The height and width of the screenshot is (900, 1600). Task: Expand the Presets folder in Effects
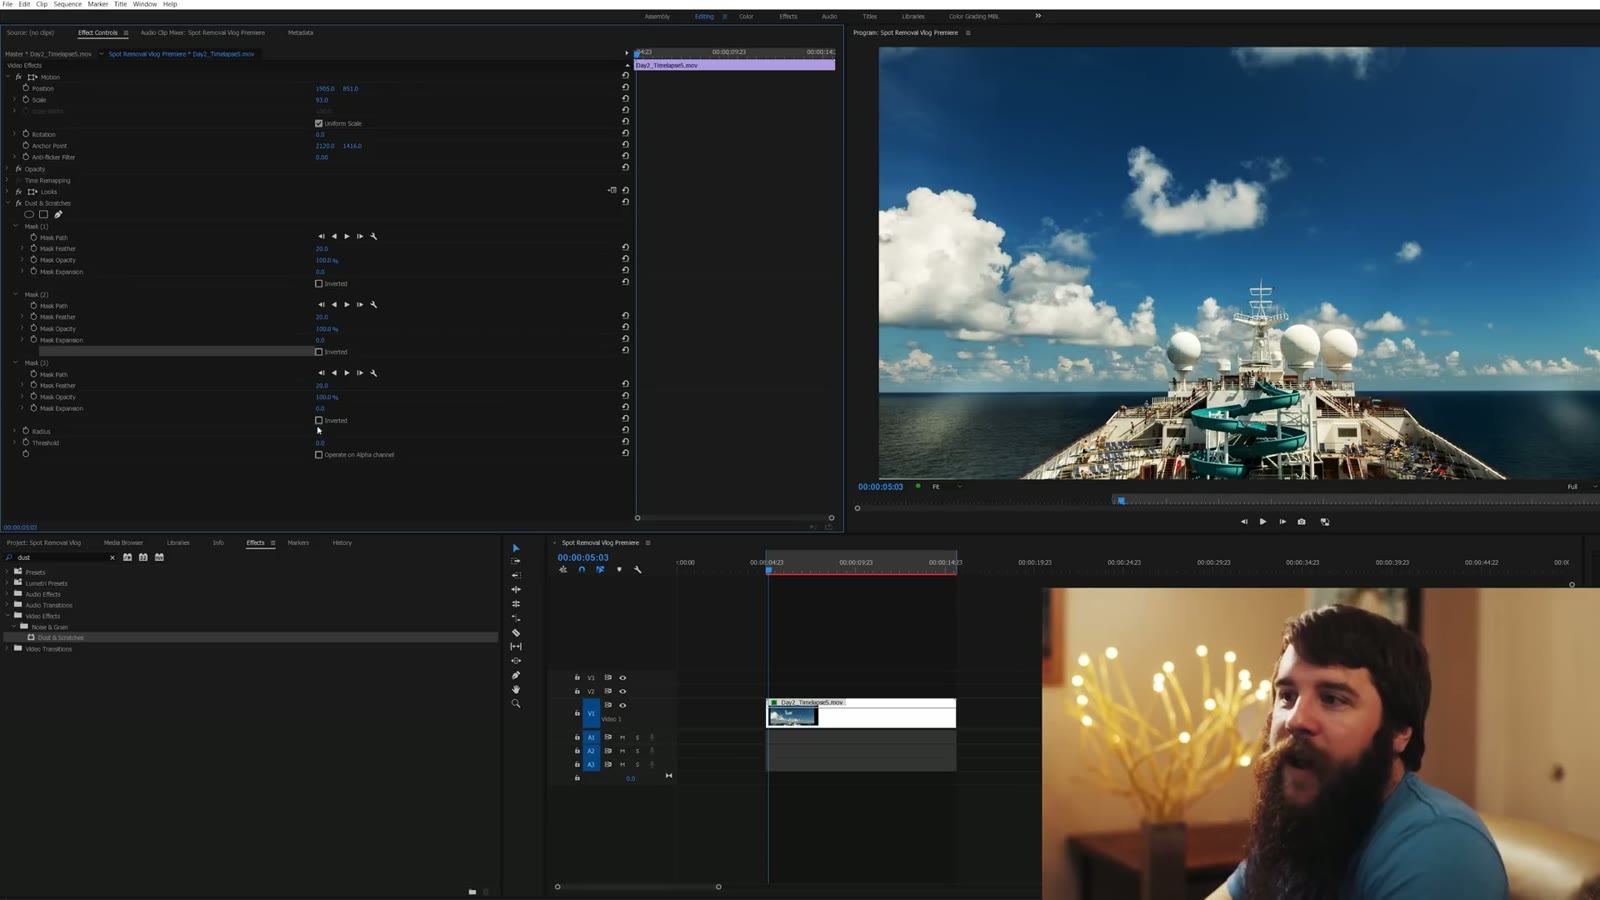pos(8,571)
